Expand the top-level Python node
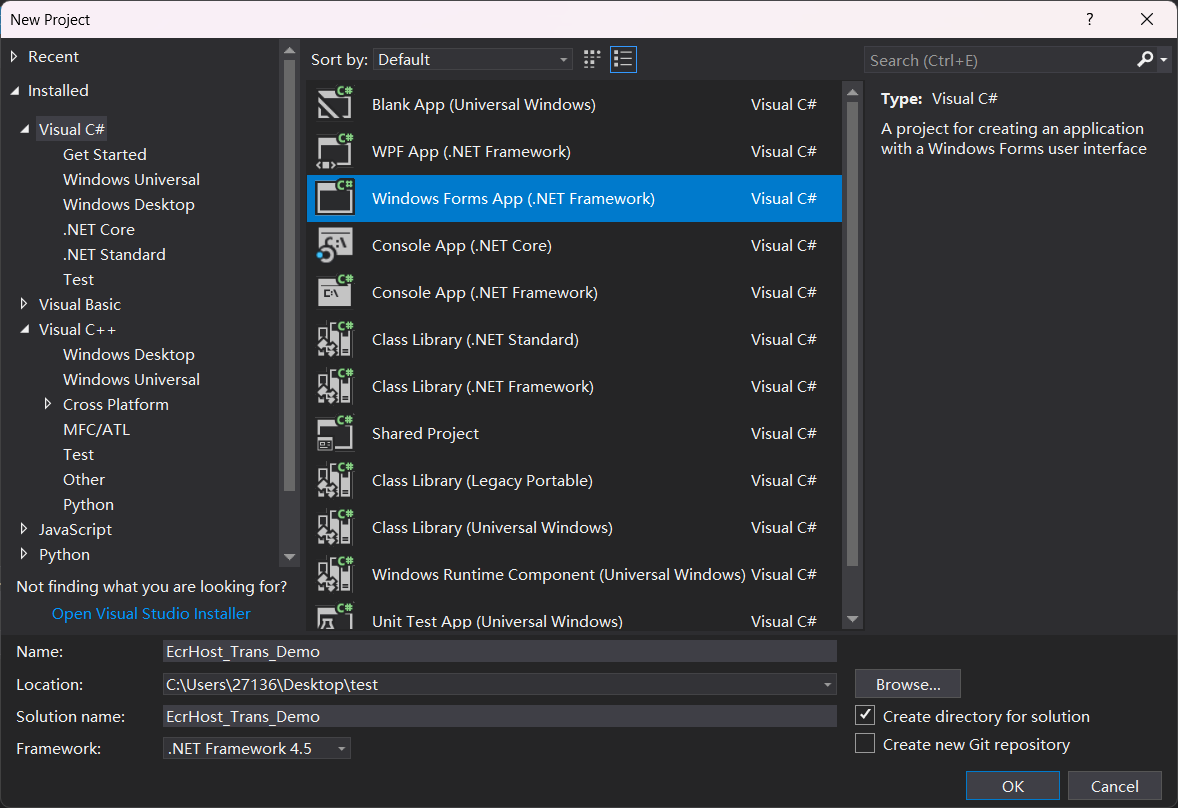This screenshot has height=808, width=1178. pos(24,554)
